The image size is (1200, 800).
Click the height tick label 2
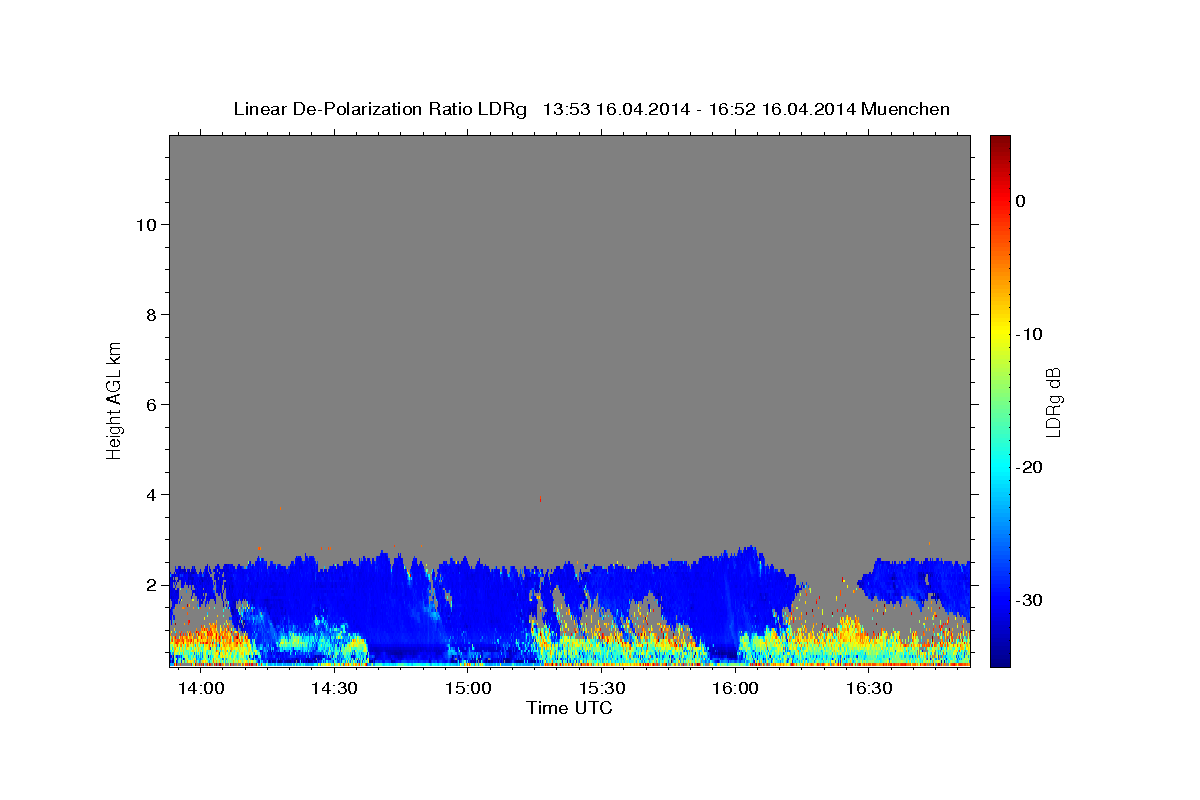(151, 585)
